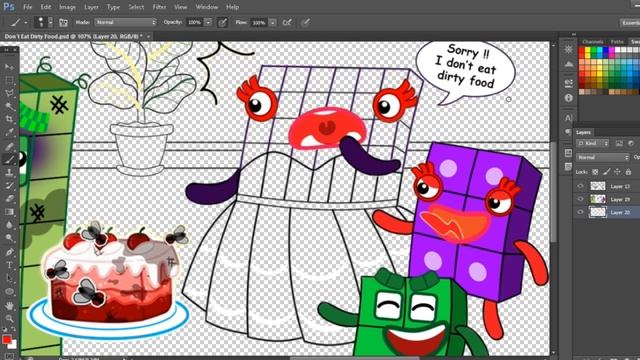640x360 pixels.
Task: Open the layer filter Kind dropdown
Action: (x=593, y=144)
